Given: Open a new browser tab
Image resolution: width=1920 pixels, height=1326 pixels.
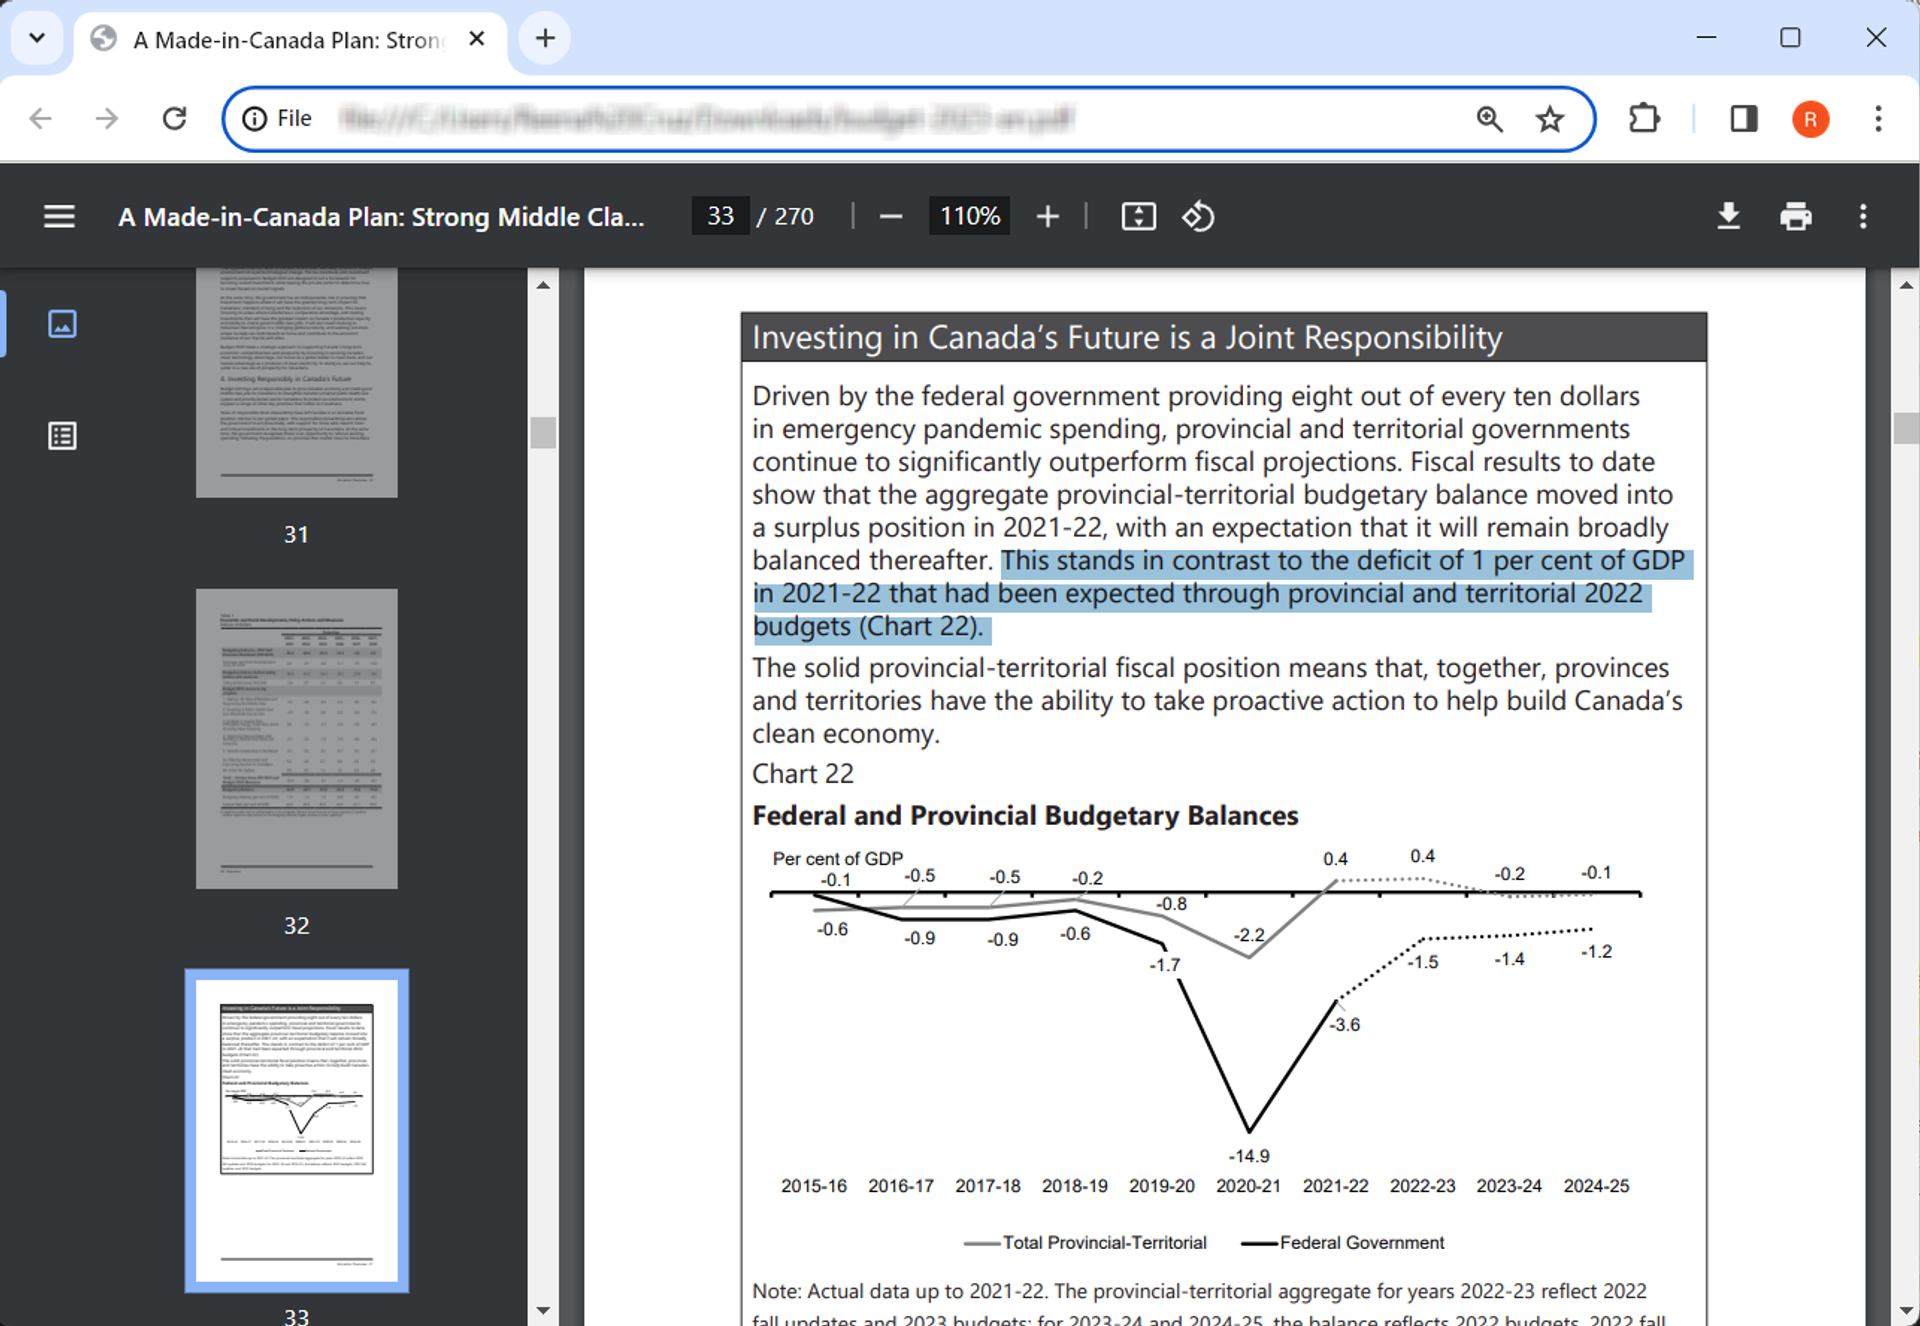Looking at the screenshot, I should click(x=545, y=38).
